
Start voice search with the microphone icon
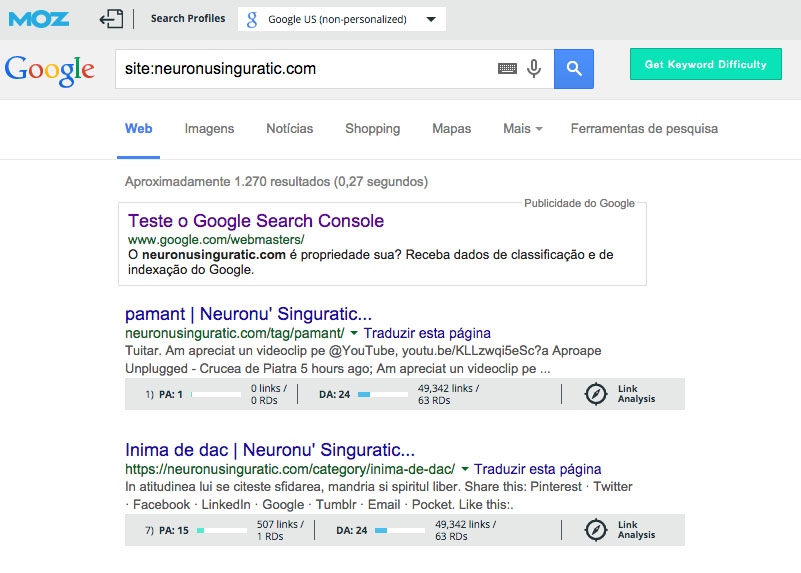point(534,68)
